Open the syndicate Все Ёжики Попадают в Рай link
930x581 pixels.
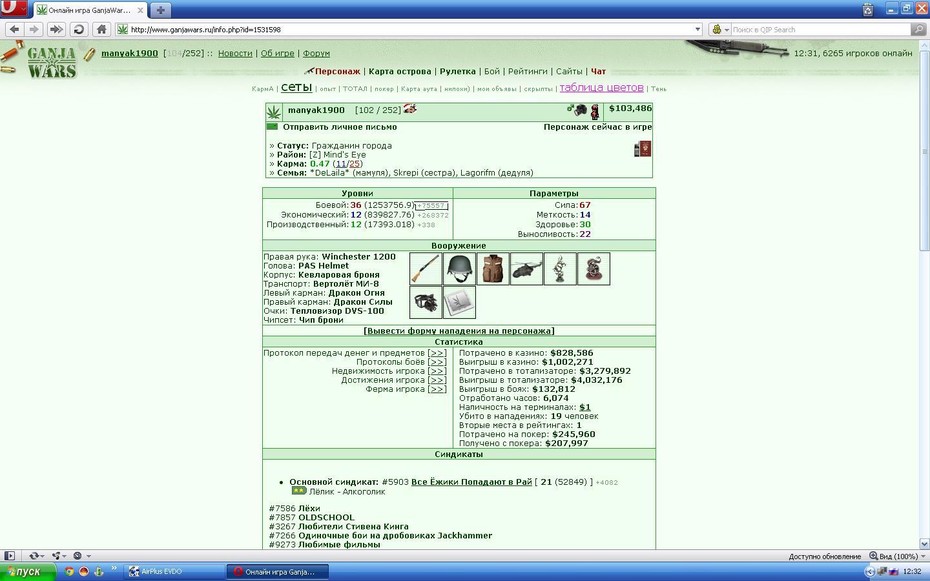point(472,482)
